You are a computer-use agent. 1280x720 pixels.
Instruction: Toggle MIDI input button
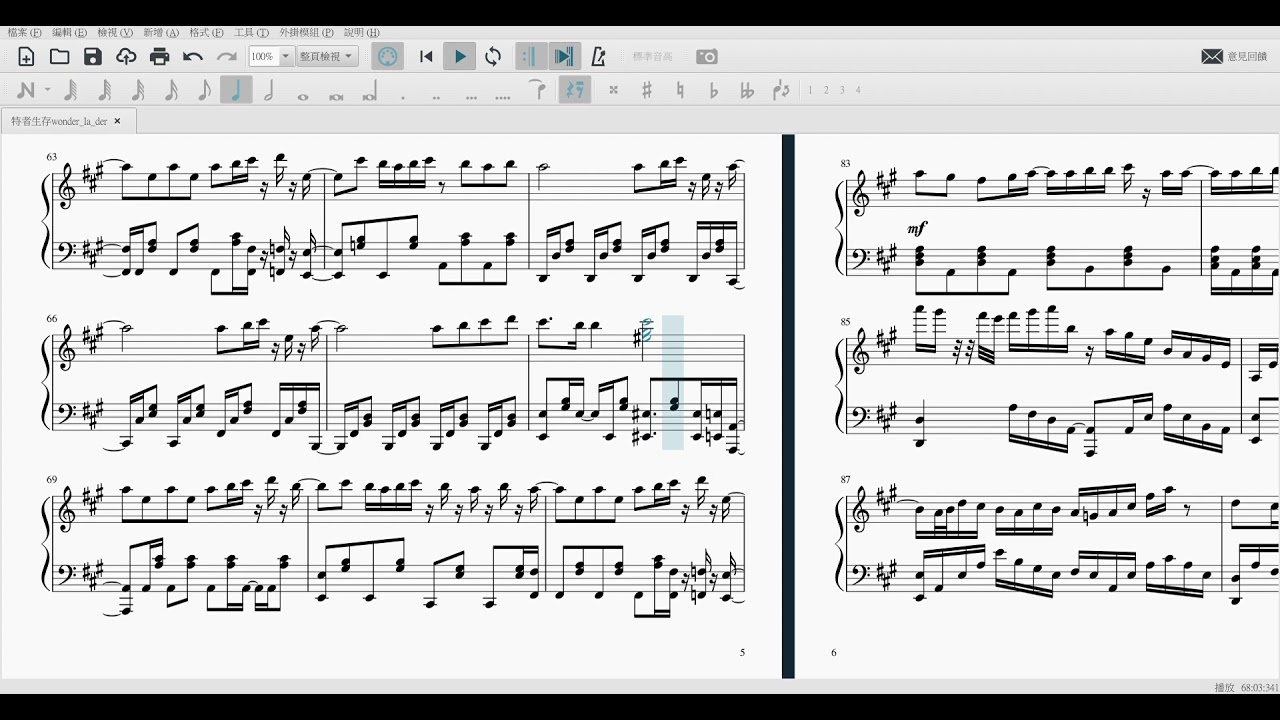[x=388, y=57]
